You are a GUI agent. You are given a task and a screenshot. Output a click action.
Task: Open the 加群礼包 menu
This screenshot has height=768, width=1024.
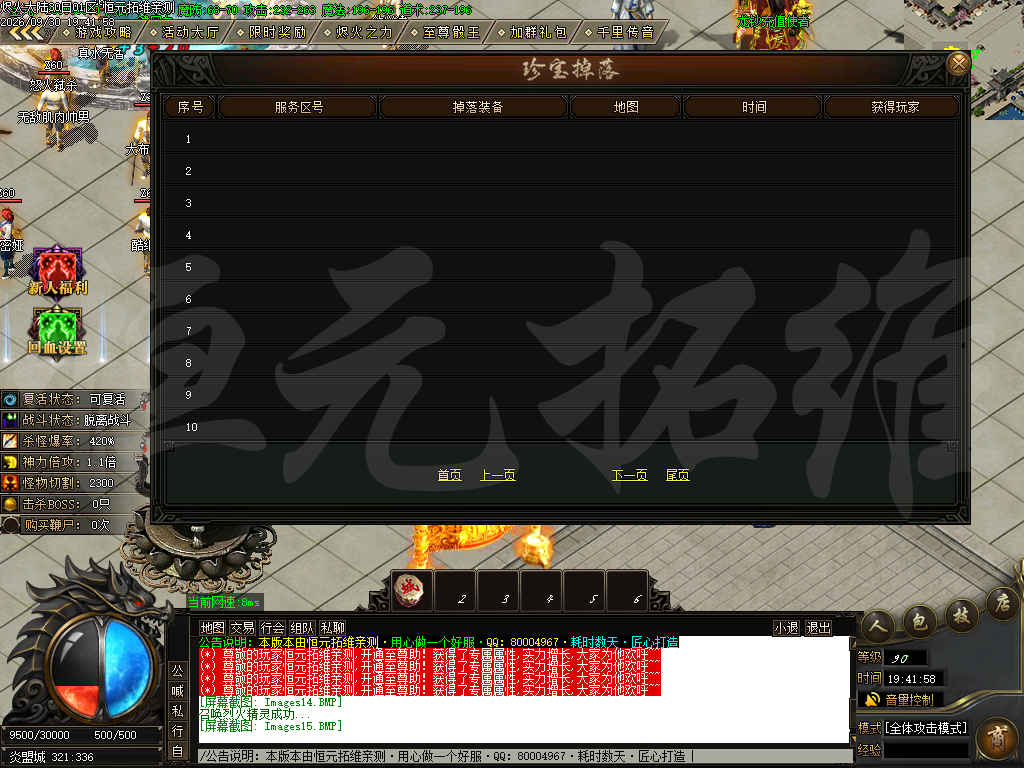tap(533, 32)
